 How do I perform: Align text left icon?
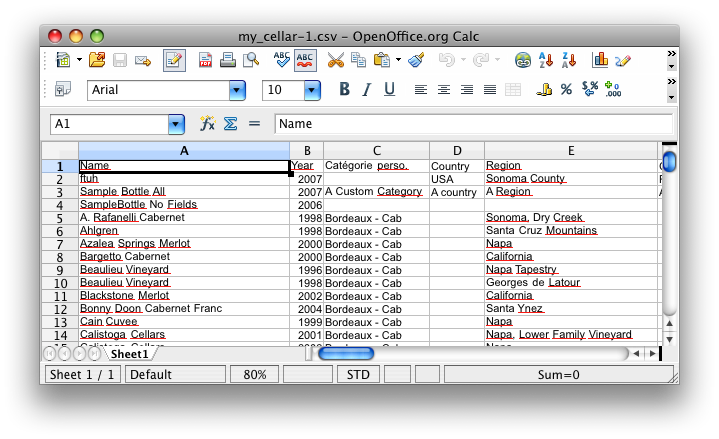(x=420, y=89)
